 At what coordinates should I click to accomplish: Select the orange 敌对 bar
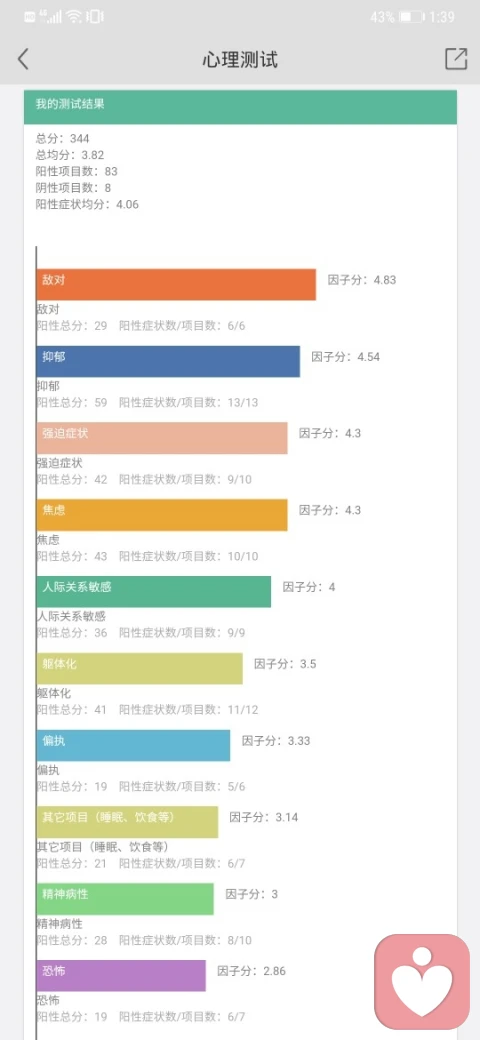point(176,285)
